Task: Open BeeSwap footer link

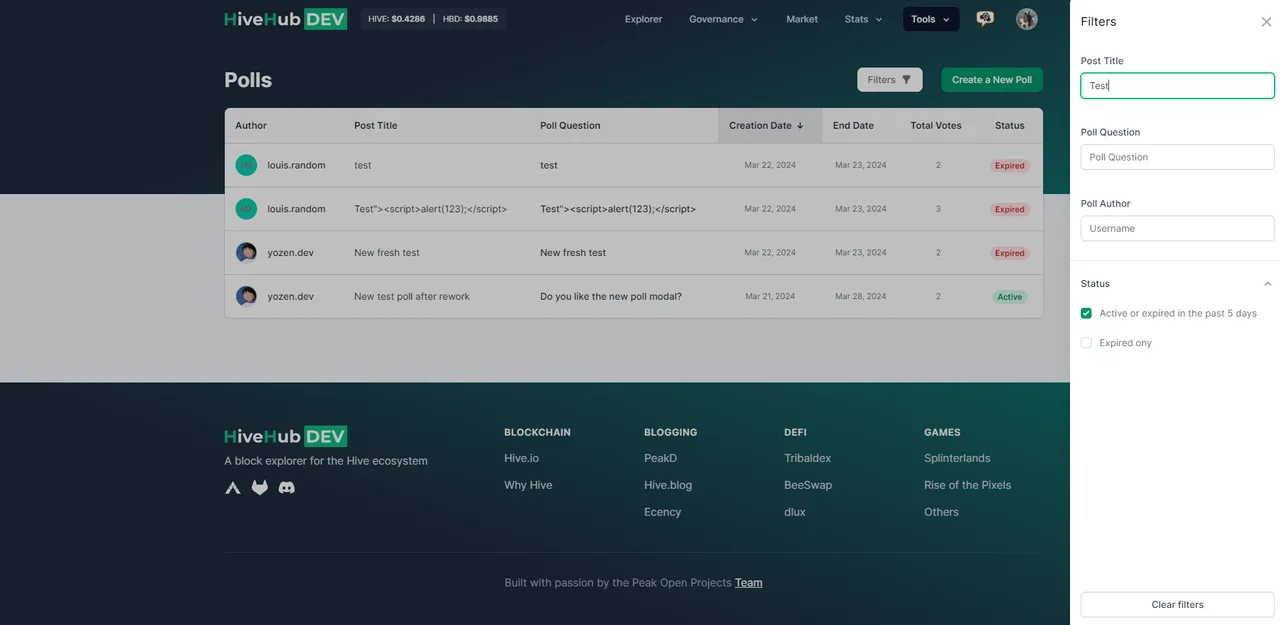Action: [x=808, y=485]
